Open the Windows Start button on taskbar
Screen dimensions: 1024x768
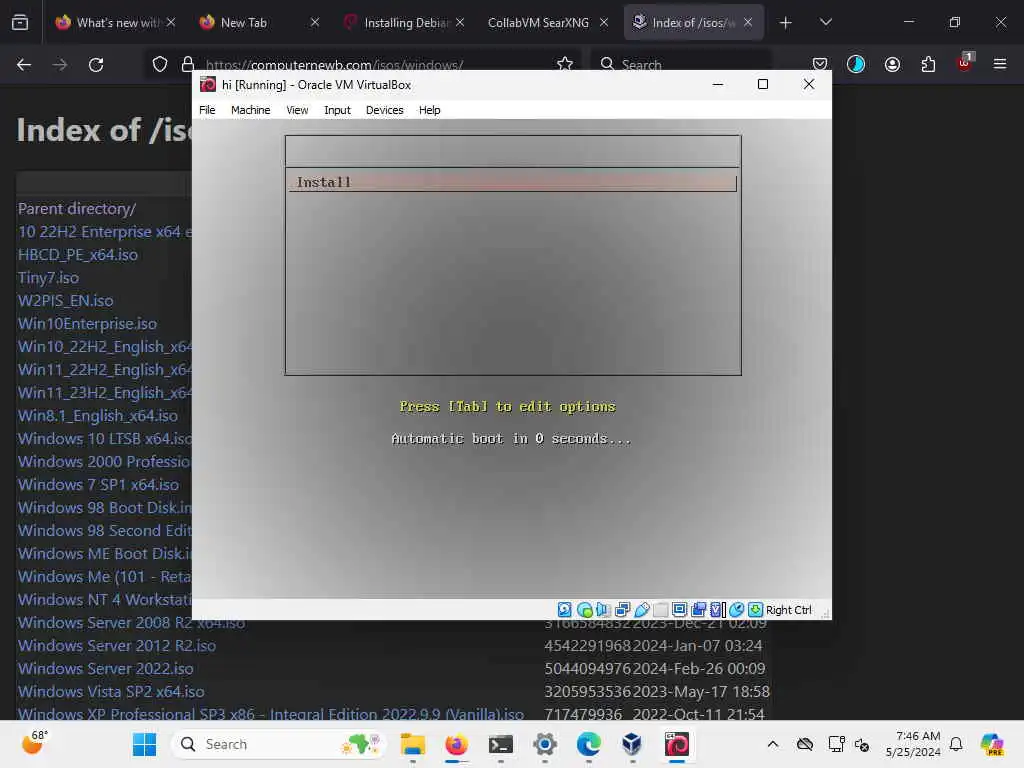pos(144,744)
